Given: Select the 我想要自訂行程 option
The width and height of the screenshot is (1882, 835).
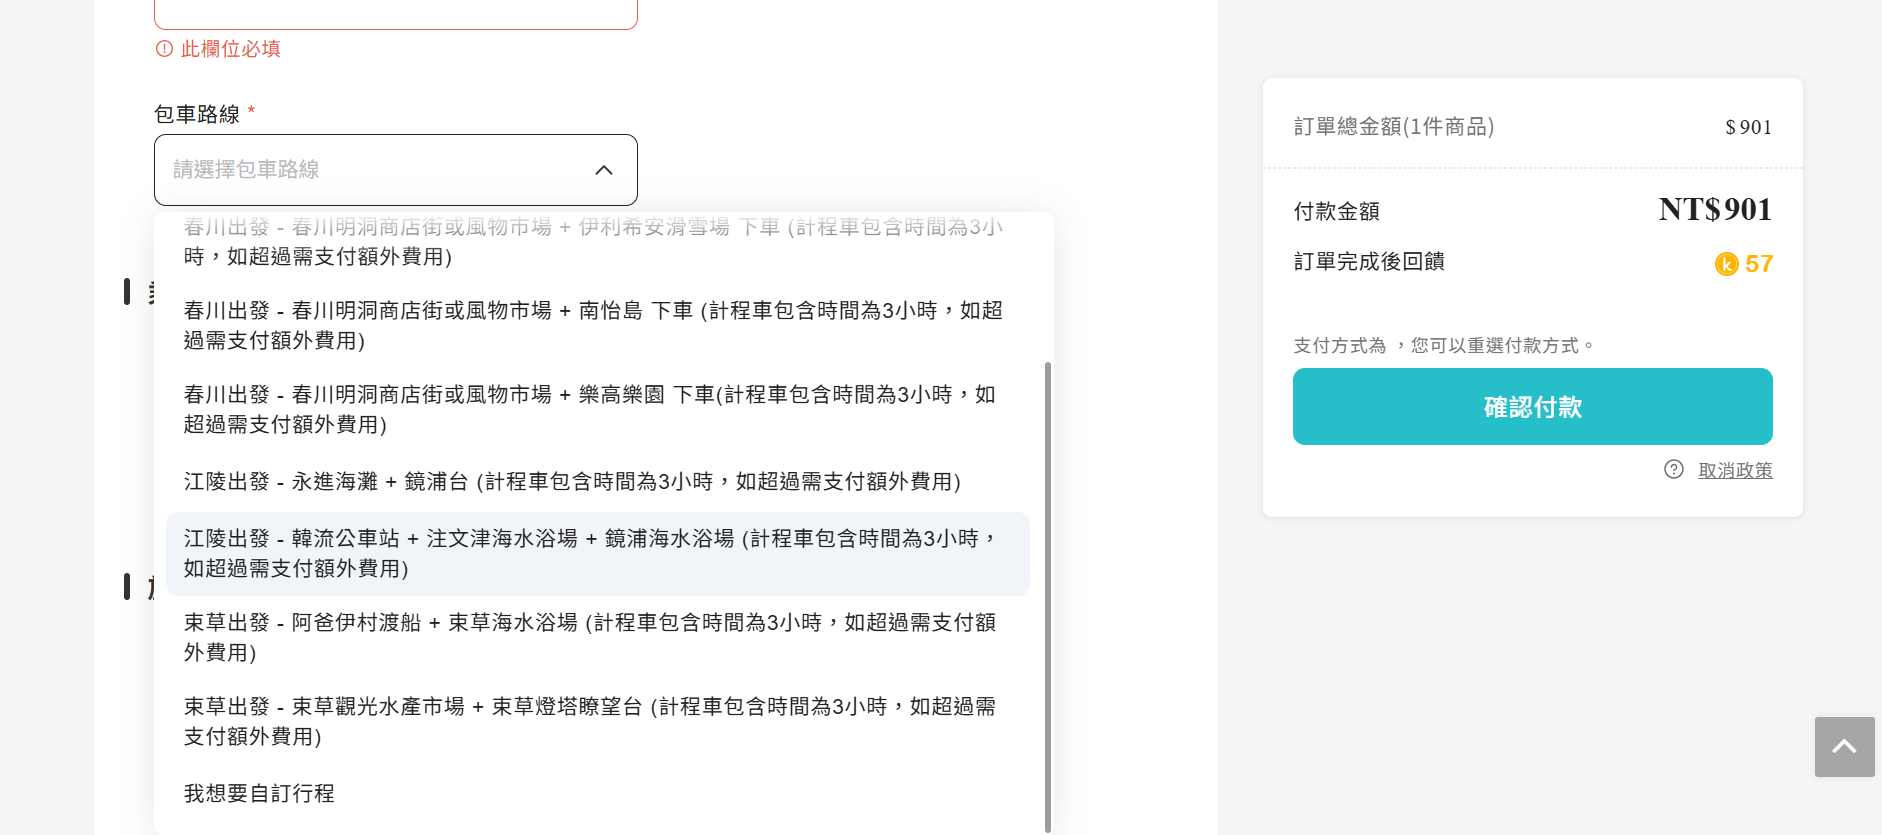Looking at the screenshot, I should 597,793.
